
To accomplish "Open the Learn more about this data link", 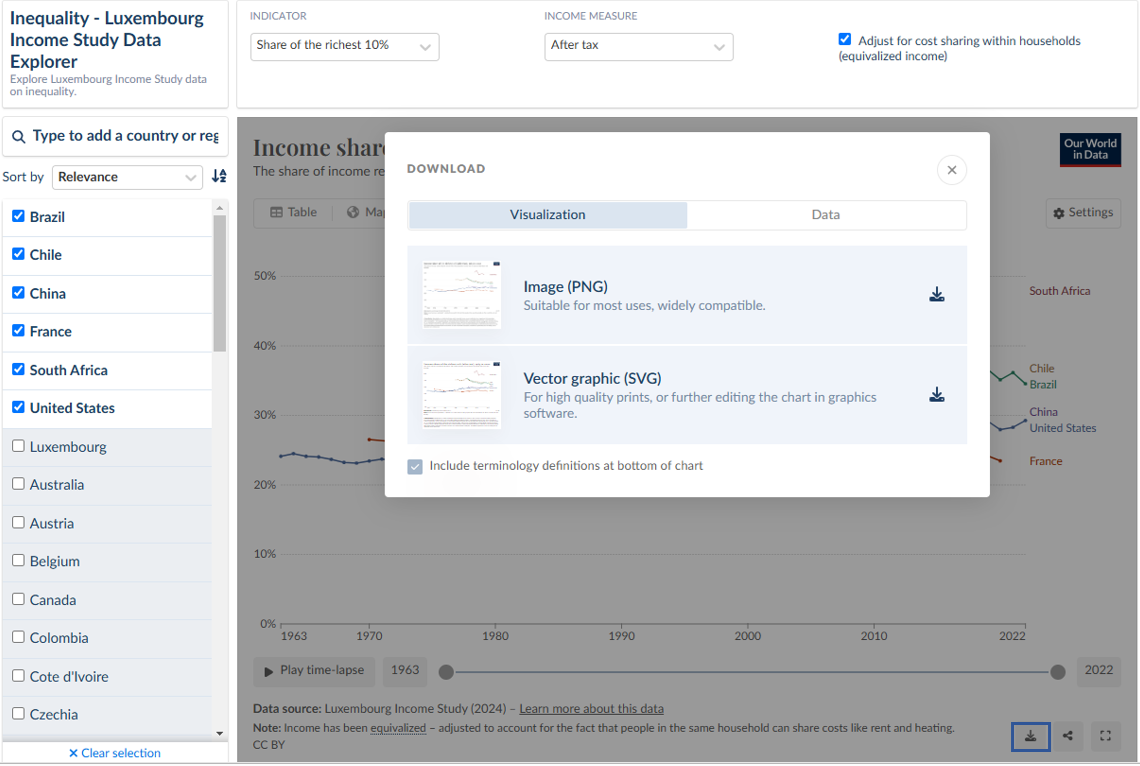I will (591, 709).
